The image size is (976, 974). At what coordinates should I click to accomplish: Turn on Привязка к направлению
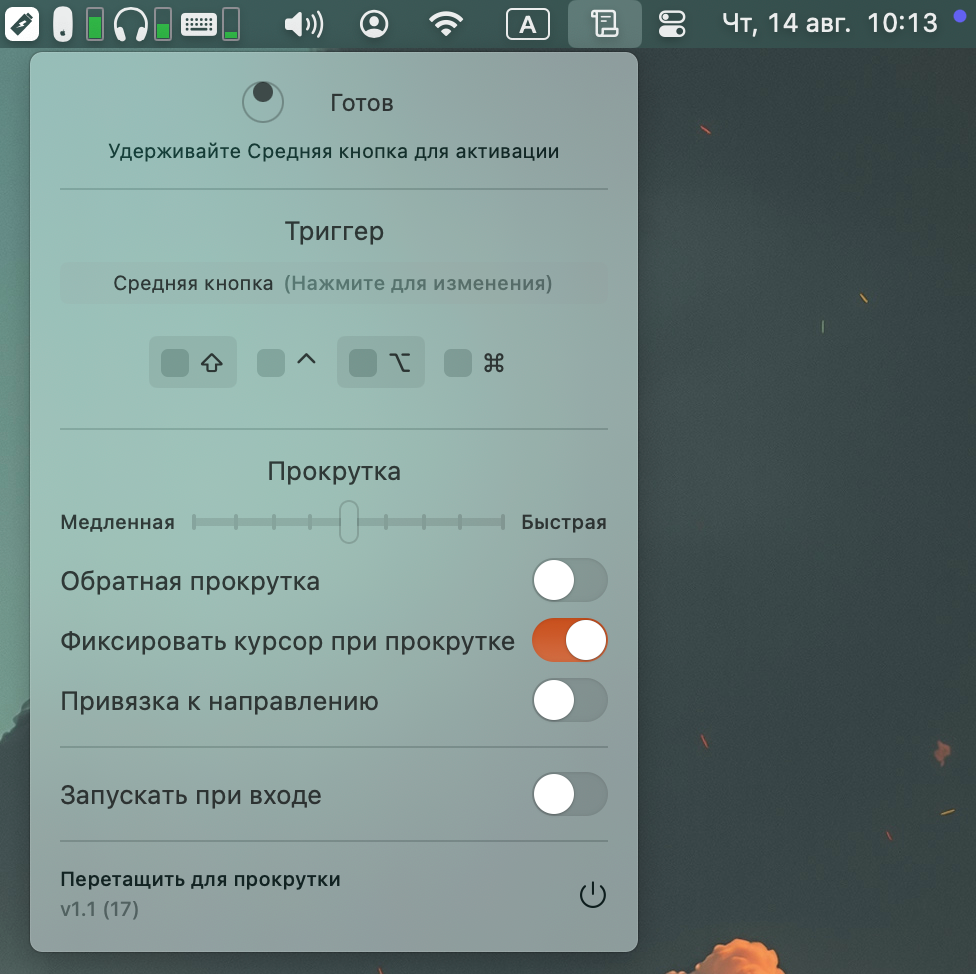(569, 701)
